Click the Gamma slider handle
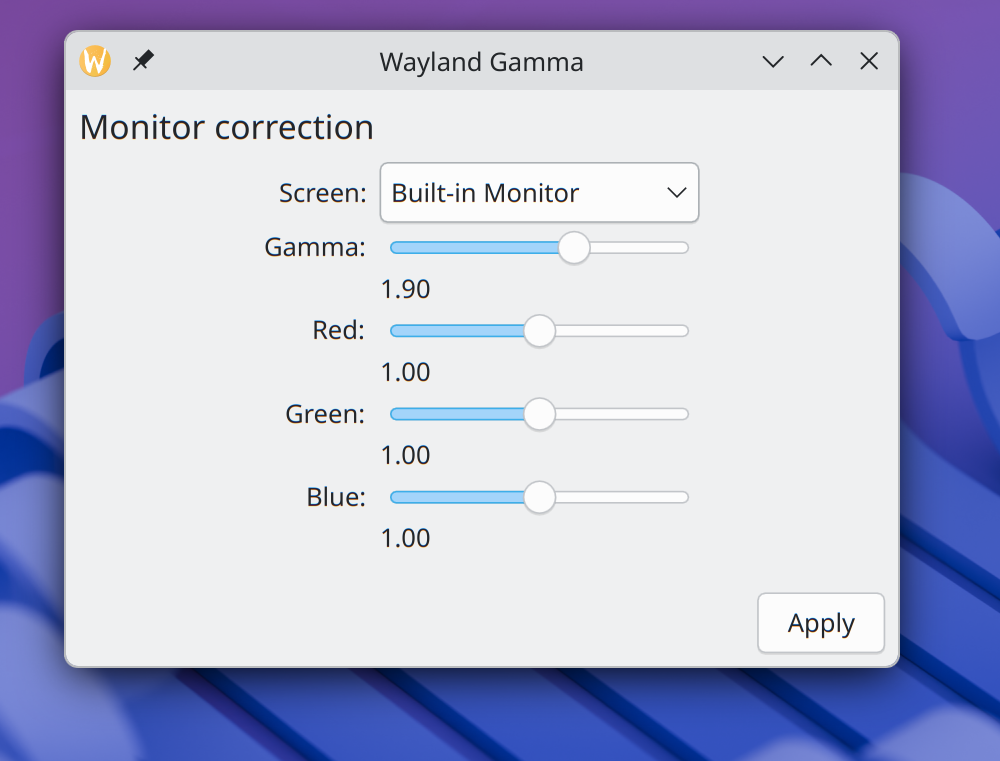Screen dimensions: 1000x761 click(x=574, y=248)
